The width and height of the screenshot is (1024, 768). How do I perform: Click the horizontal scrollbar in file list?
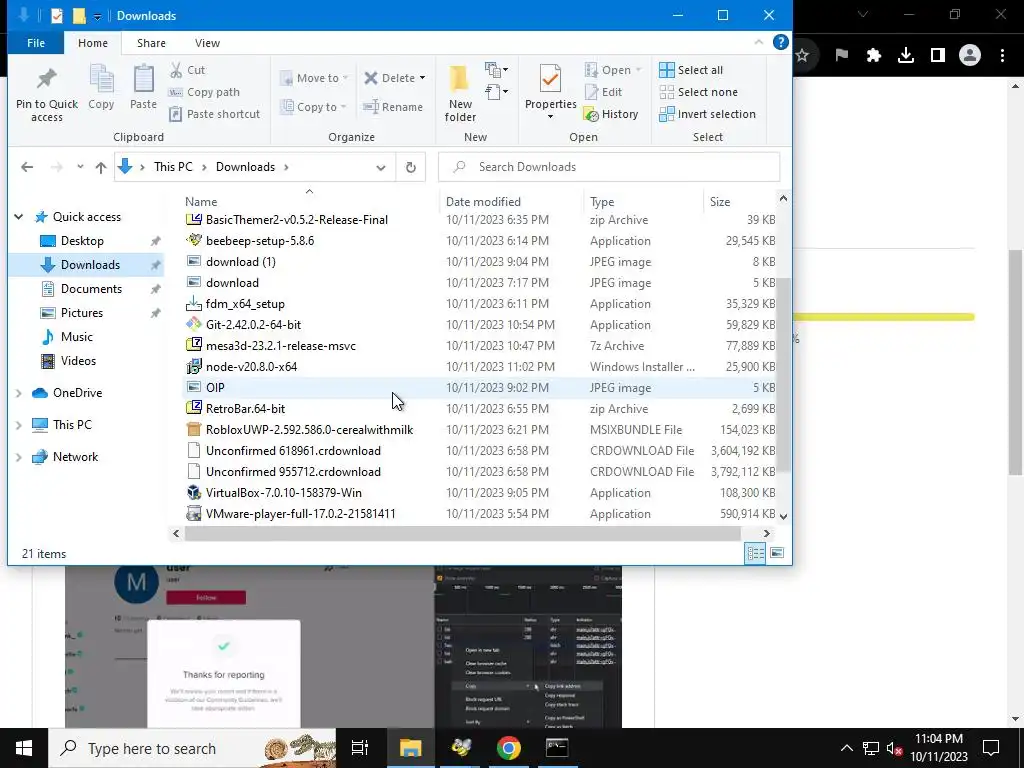[x=462, y=534]
